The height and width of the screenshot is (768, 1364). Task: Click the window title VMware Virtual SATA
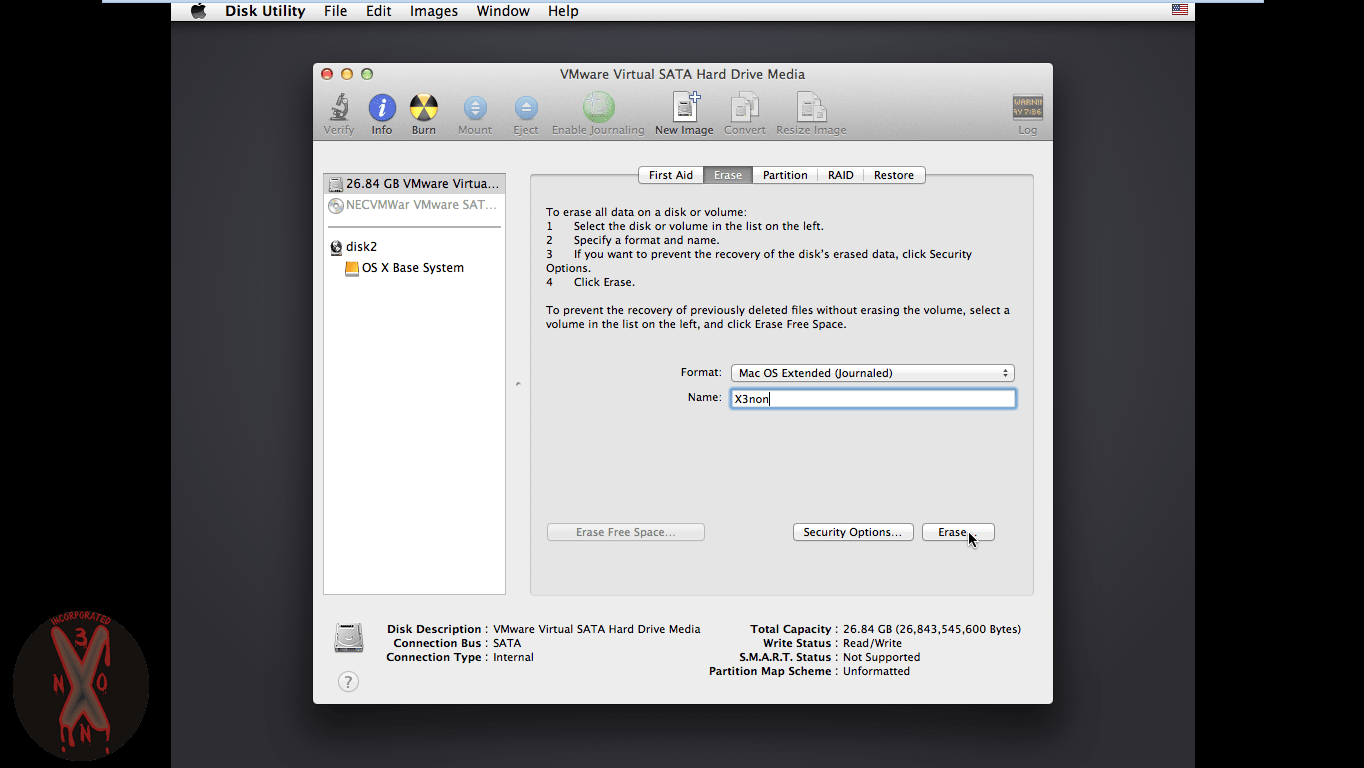point(682,74)
